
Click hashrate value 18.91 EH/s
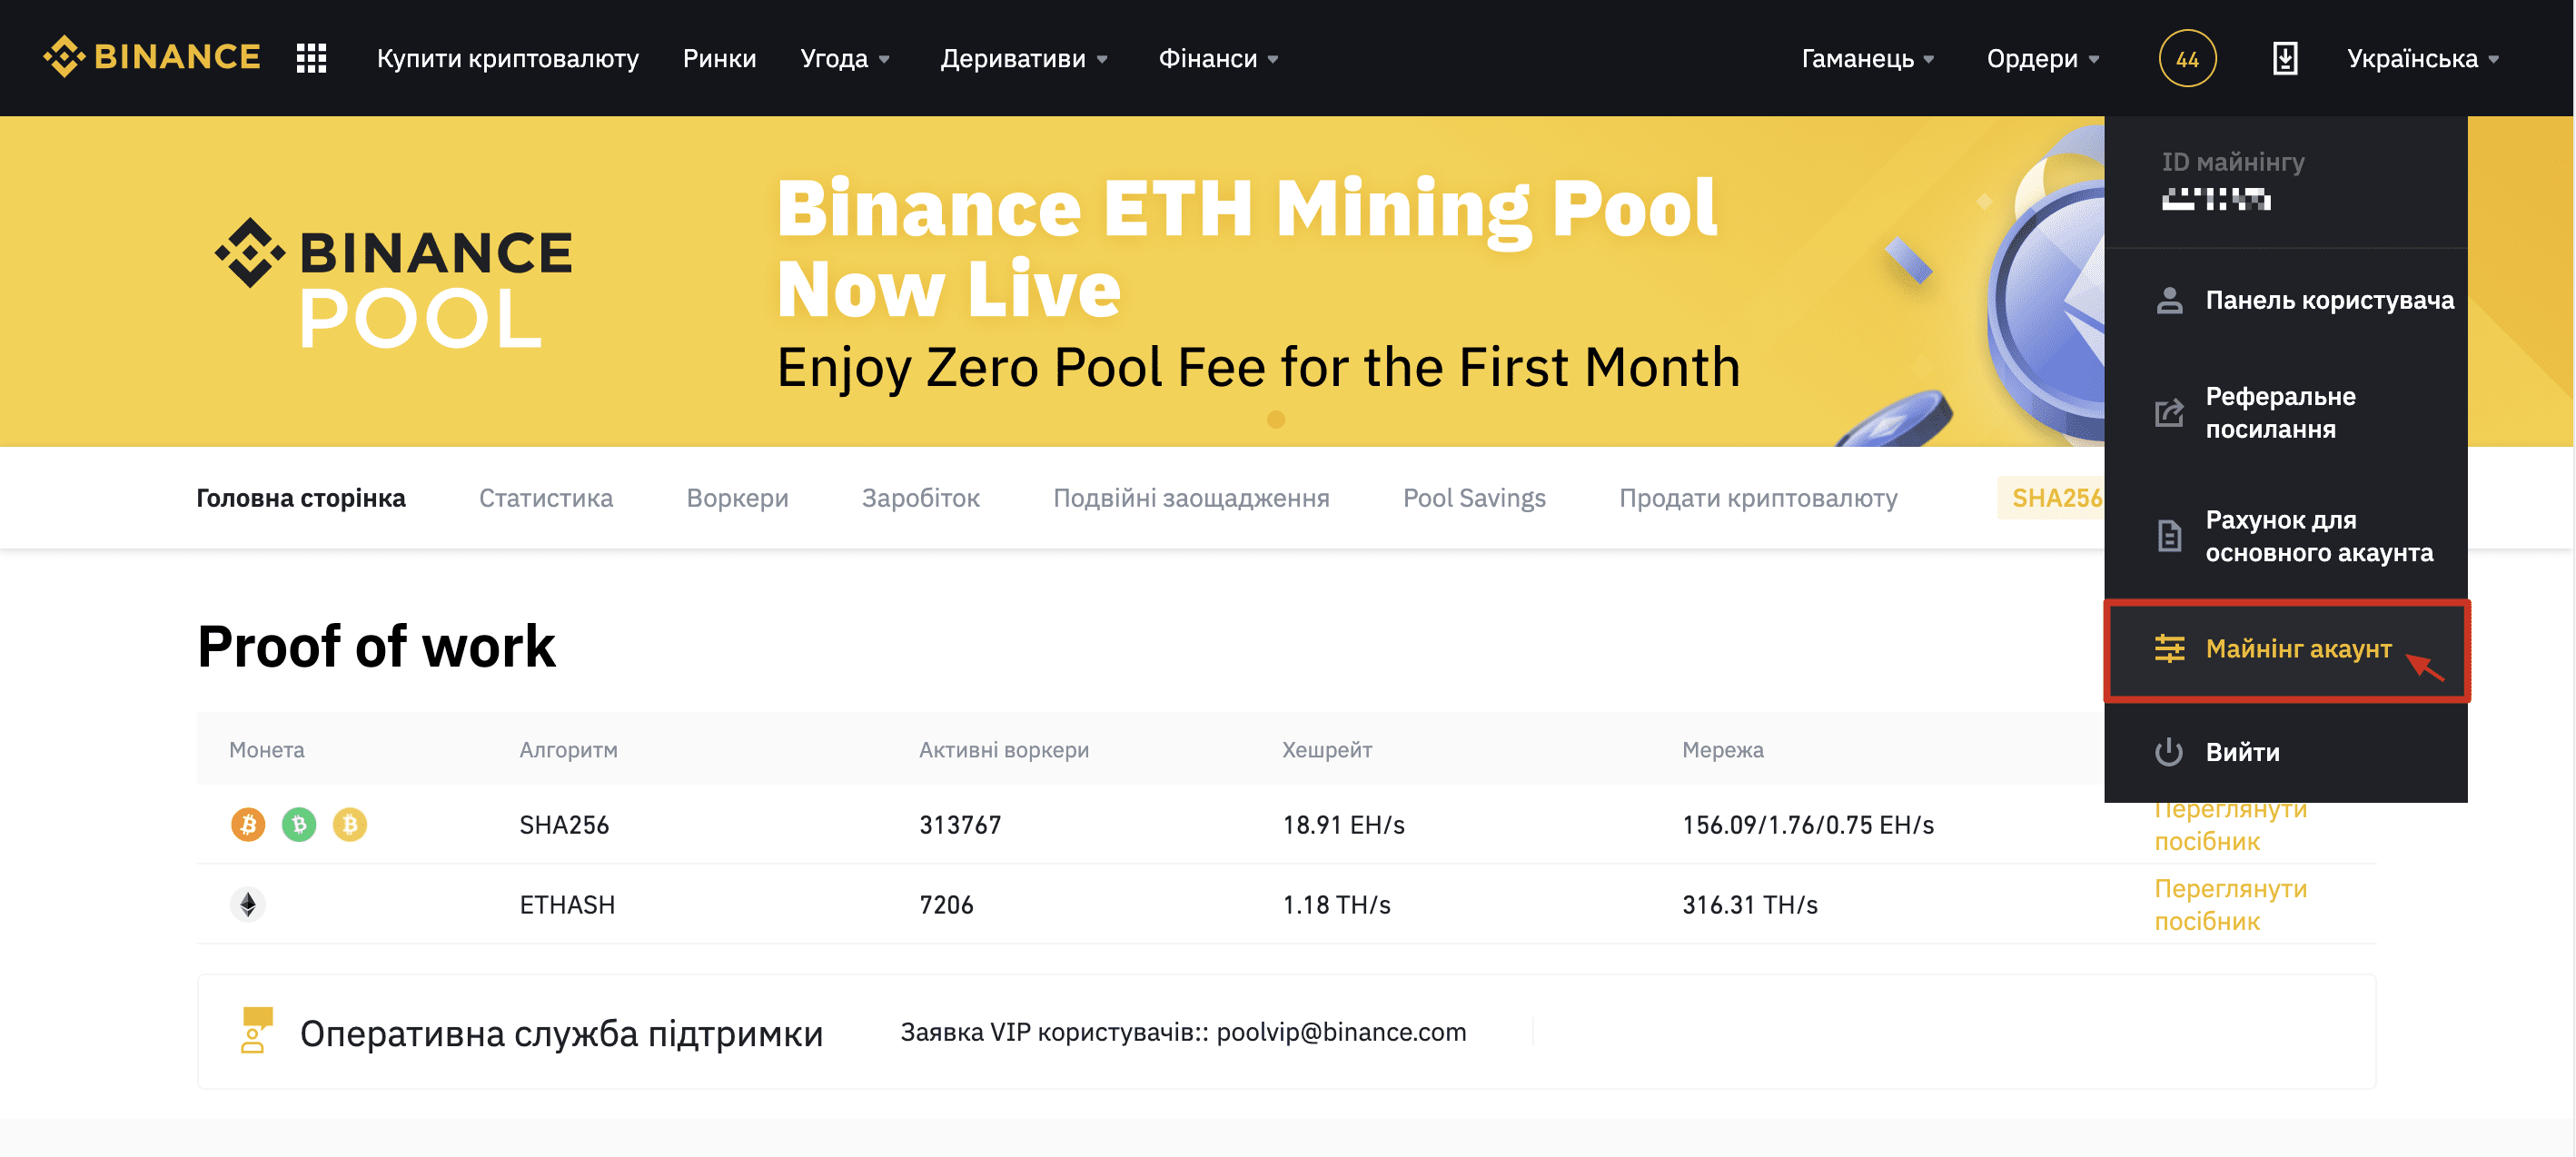click(1343, 824)
